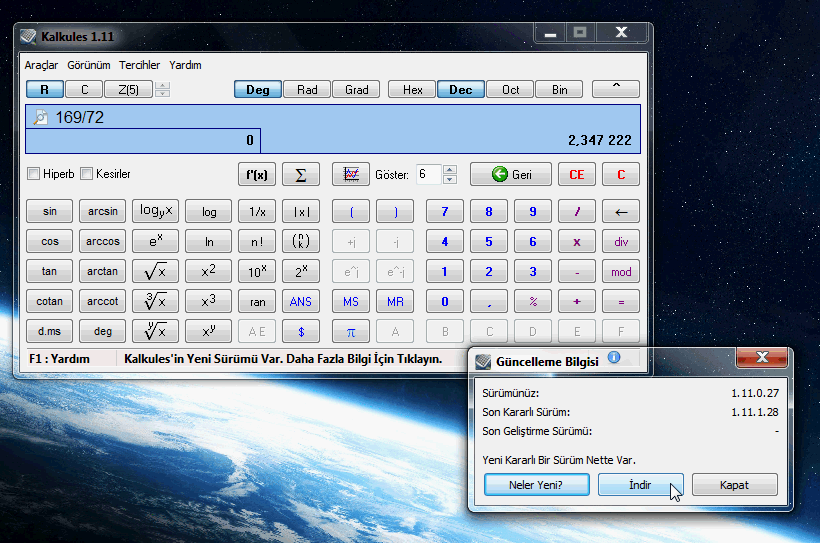Click the MR memory recall button
820x543 pixels.
click(x=395, y=301)
